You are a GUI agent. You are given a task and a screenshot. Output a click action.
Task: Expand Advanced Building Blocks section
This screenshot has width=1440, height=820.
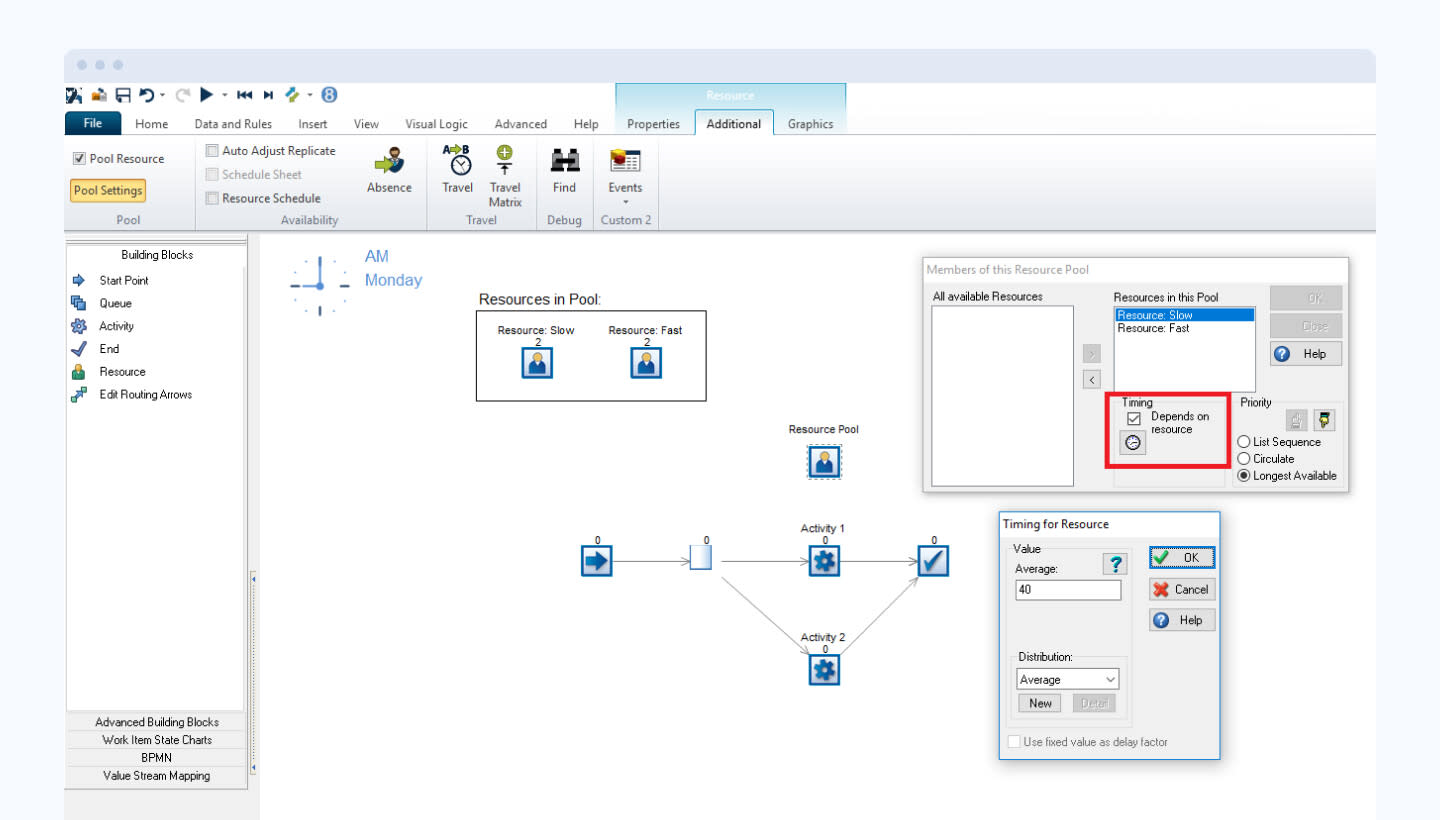156,722
